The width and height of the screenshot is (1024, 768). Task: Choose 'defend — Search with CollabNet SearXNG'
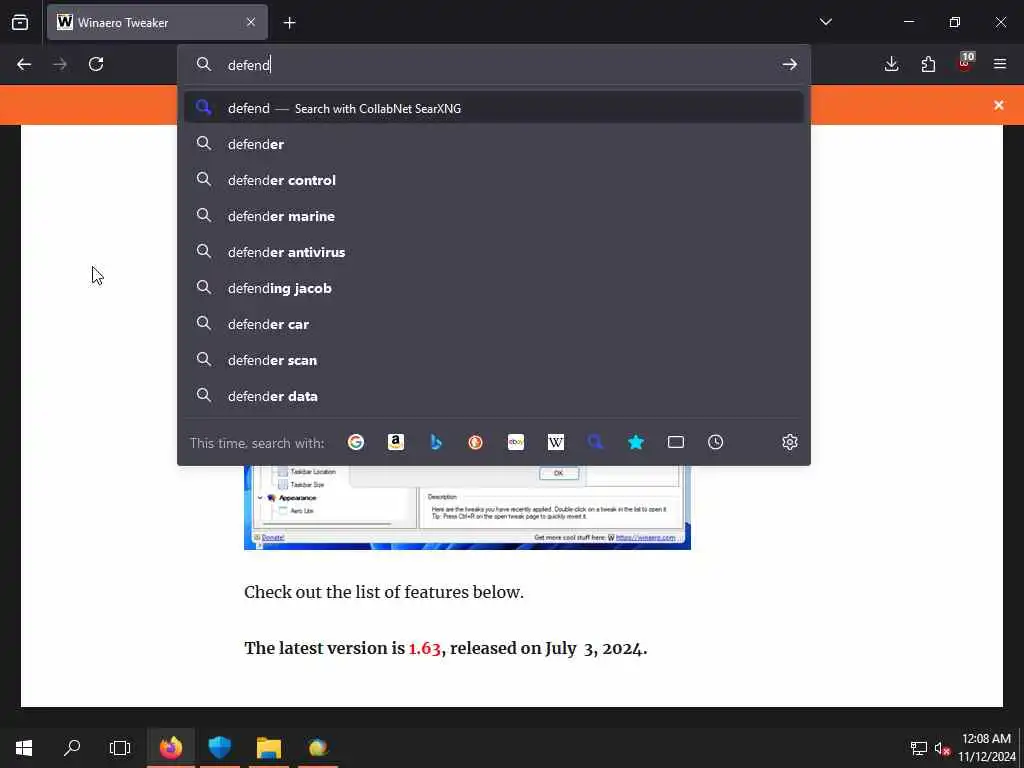pyautogui.click(x=494, y=108)
